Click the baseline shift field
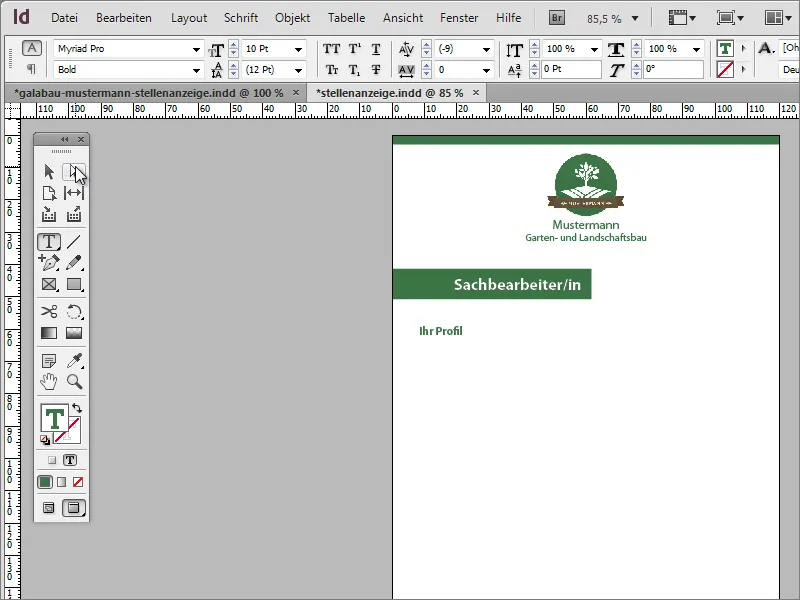The height and width of the screenshot is (600, 800). (571, 69)
